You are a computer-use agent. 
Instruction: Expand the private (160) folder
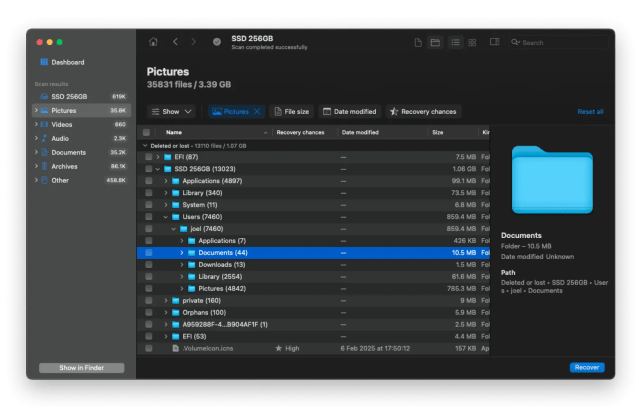(x=166, y=300)
